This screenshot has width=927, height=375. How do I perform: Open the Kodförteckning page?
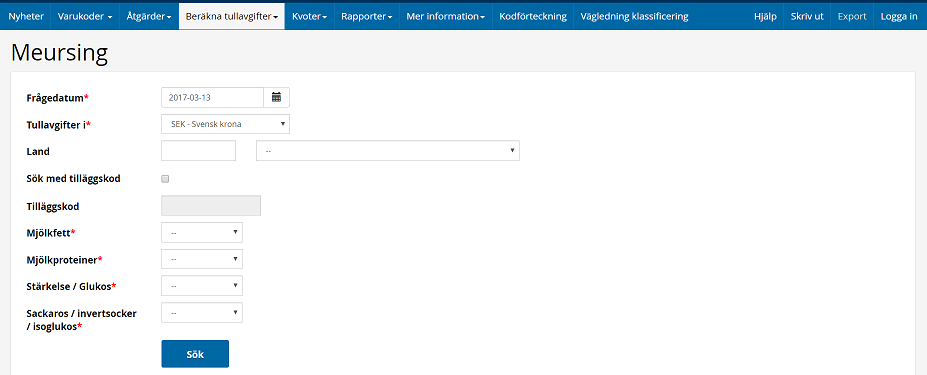pyautogui.click(x=533, y=17)
